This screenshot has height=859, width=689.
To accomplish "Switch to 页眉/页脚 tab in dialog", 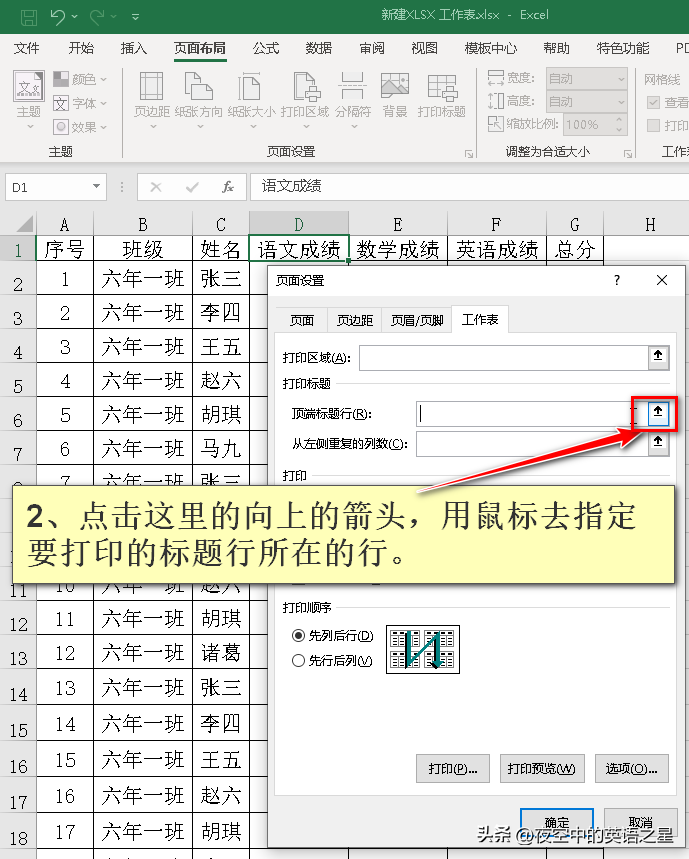I will click(x=417, y=320).
